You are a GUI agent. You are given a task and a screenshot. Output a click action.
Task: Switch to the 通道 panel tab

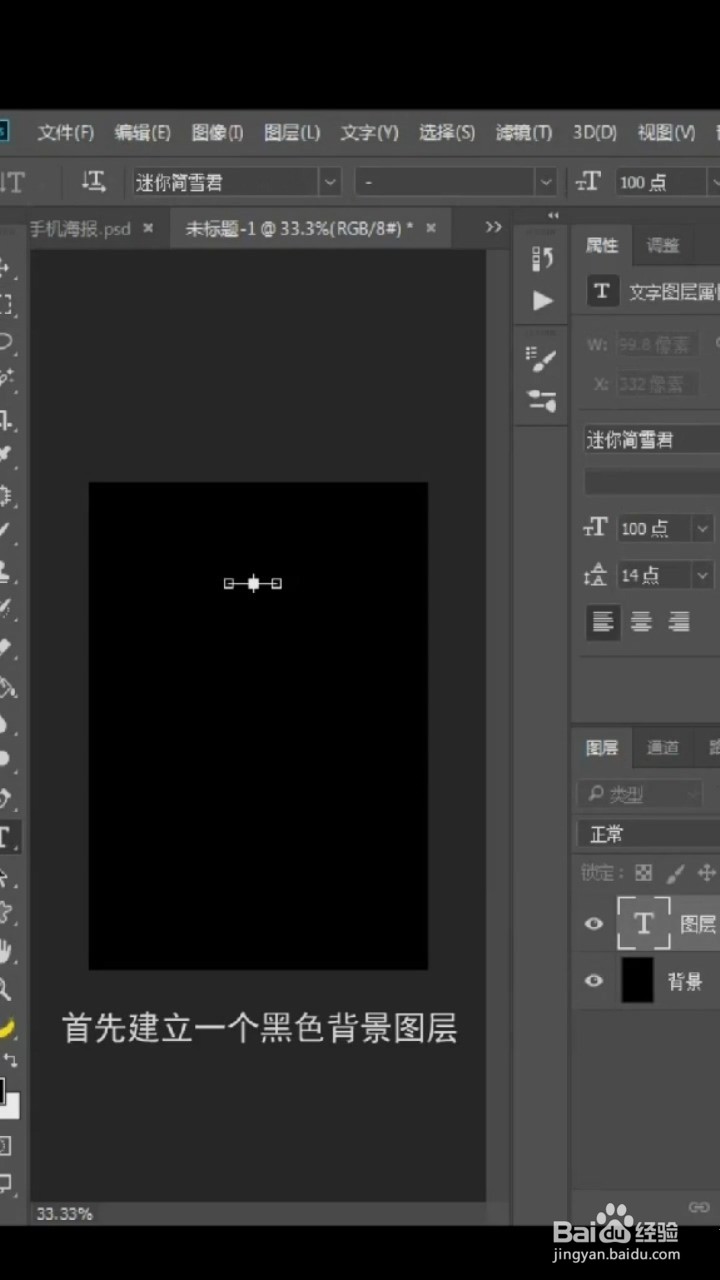coord(662,747)
